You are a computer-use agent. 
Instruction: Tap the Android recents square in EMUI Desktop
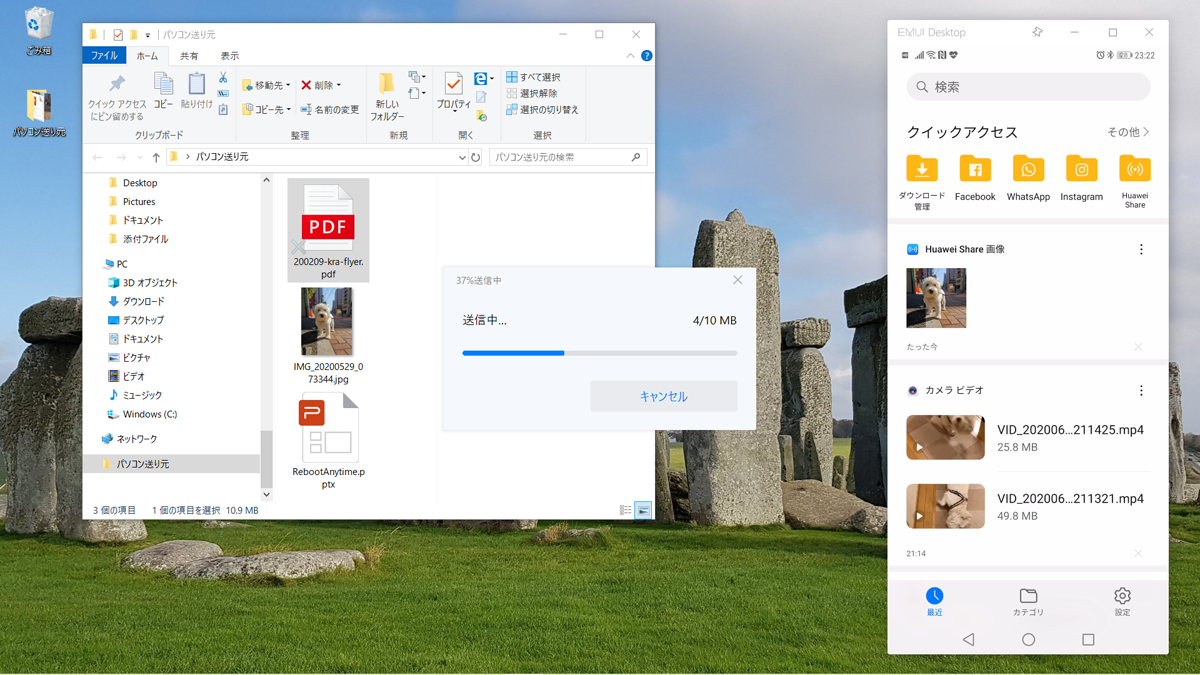tap(1088, 639)
